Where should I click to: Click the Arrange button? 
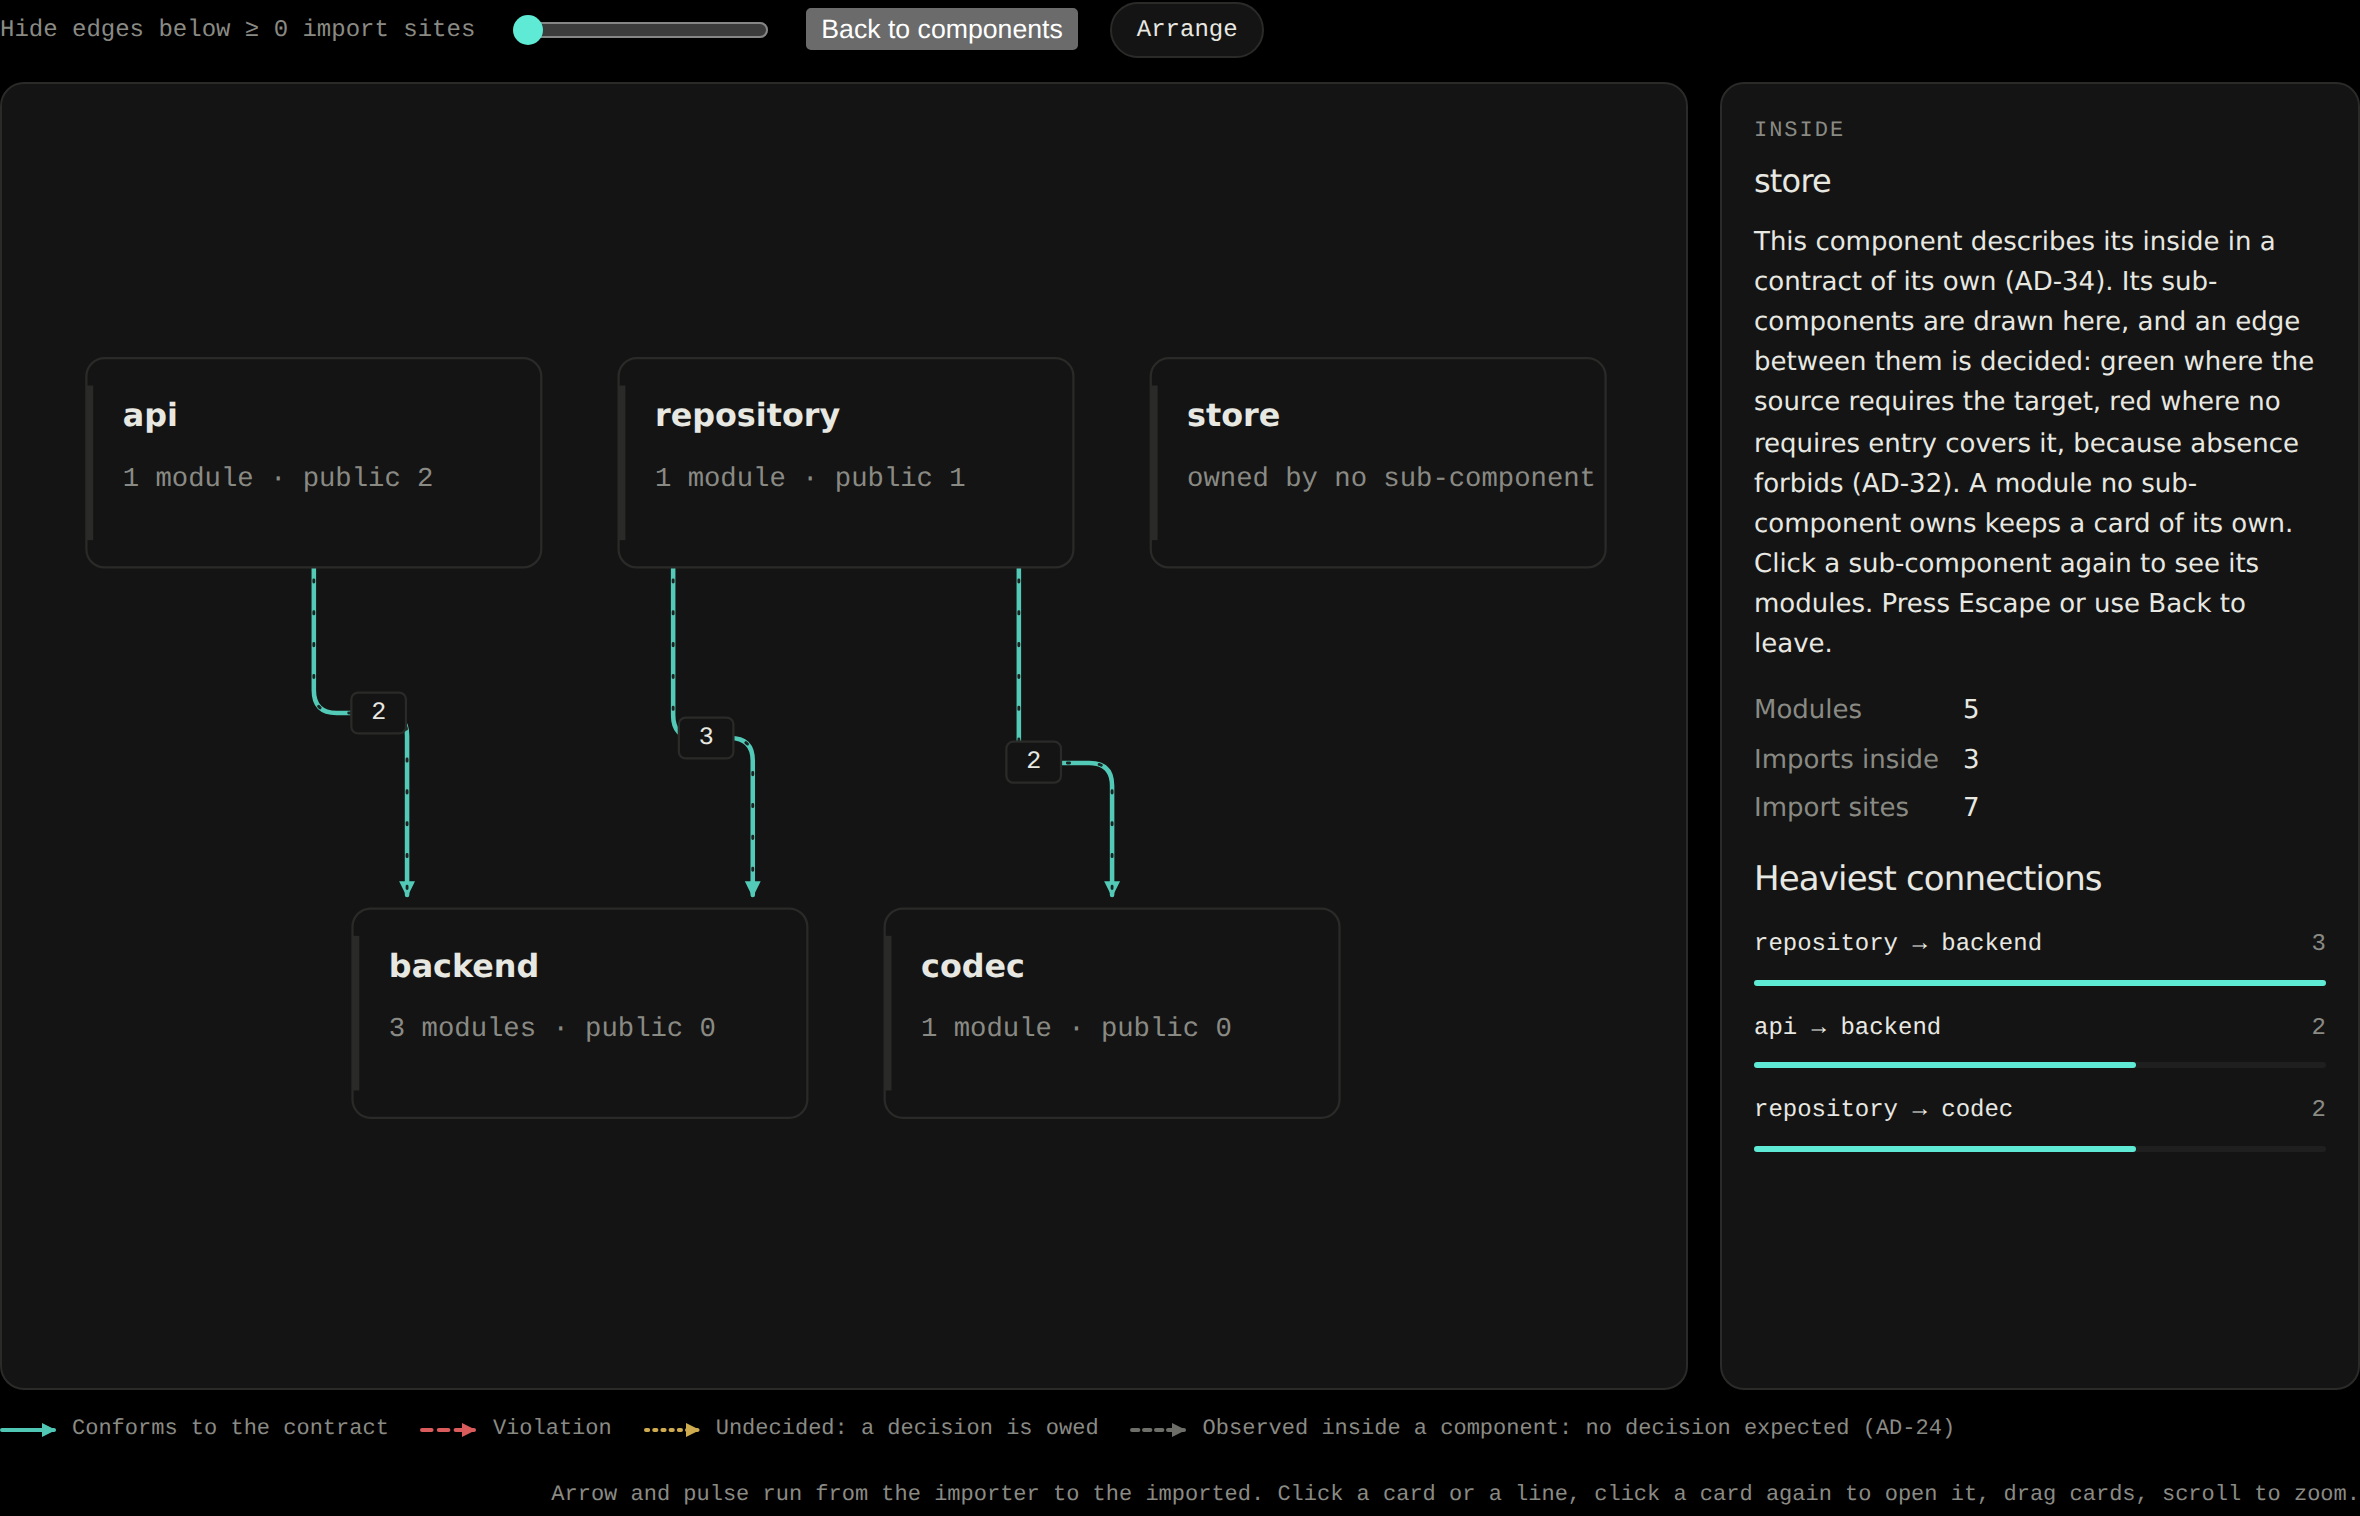pos(1186,29)
